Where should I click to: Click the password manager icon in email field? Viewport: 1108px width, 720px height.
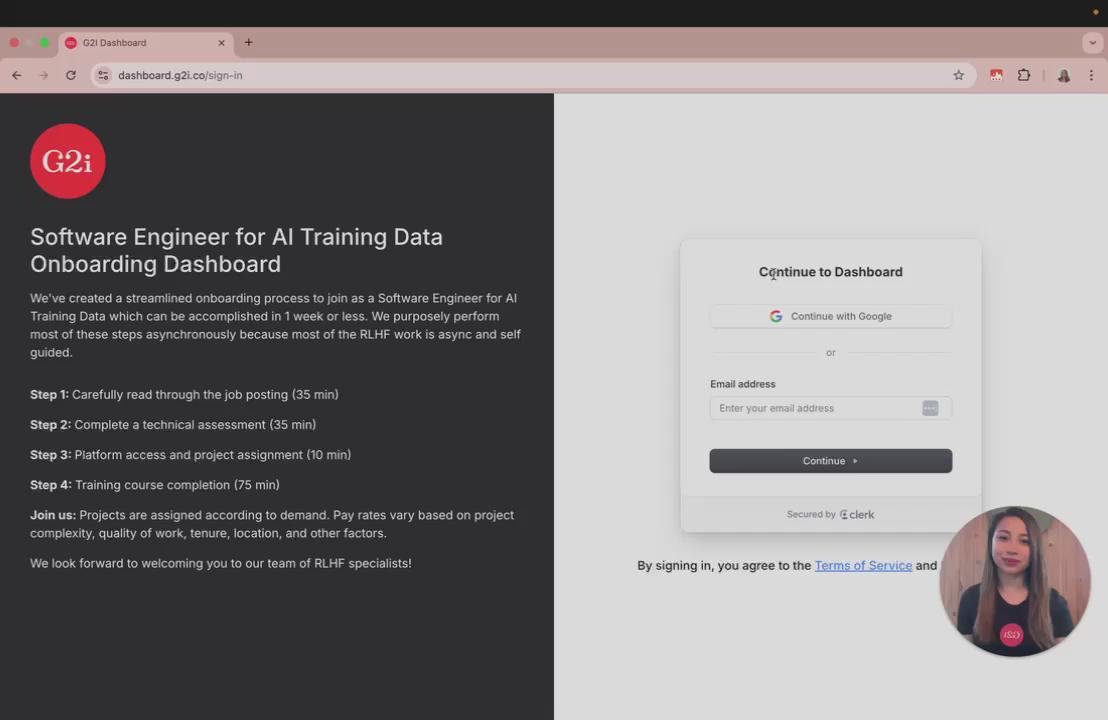(930, 408)
